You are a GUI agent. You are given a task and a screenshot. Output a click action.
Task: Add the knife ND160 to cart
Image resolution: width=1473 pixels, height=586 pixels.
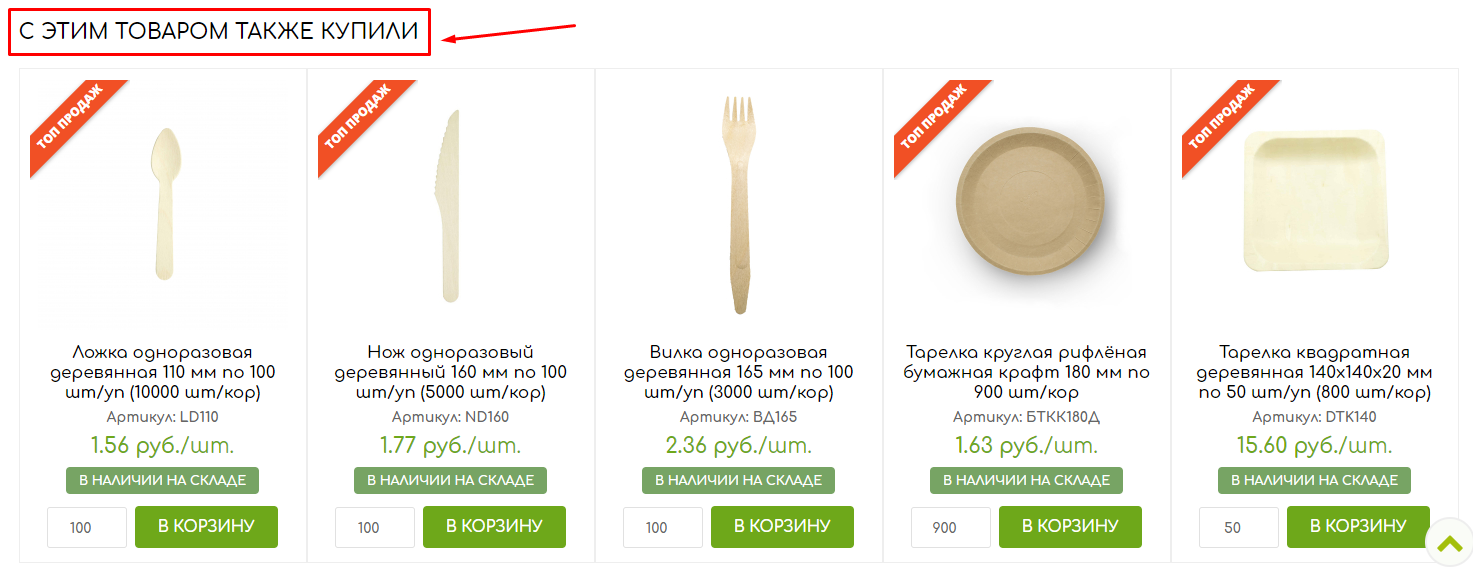click(x=494, y=527)
